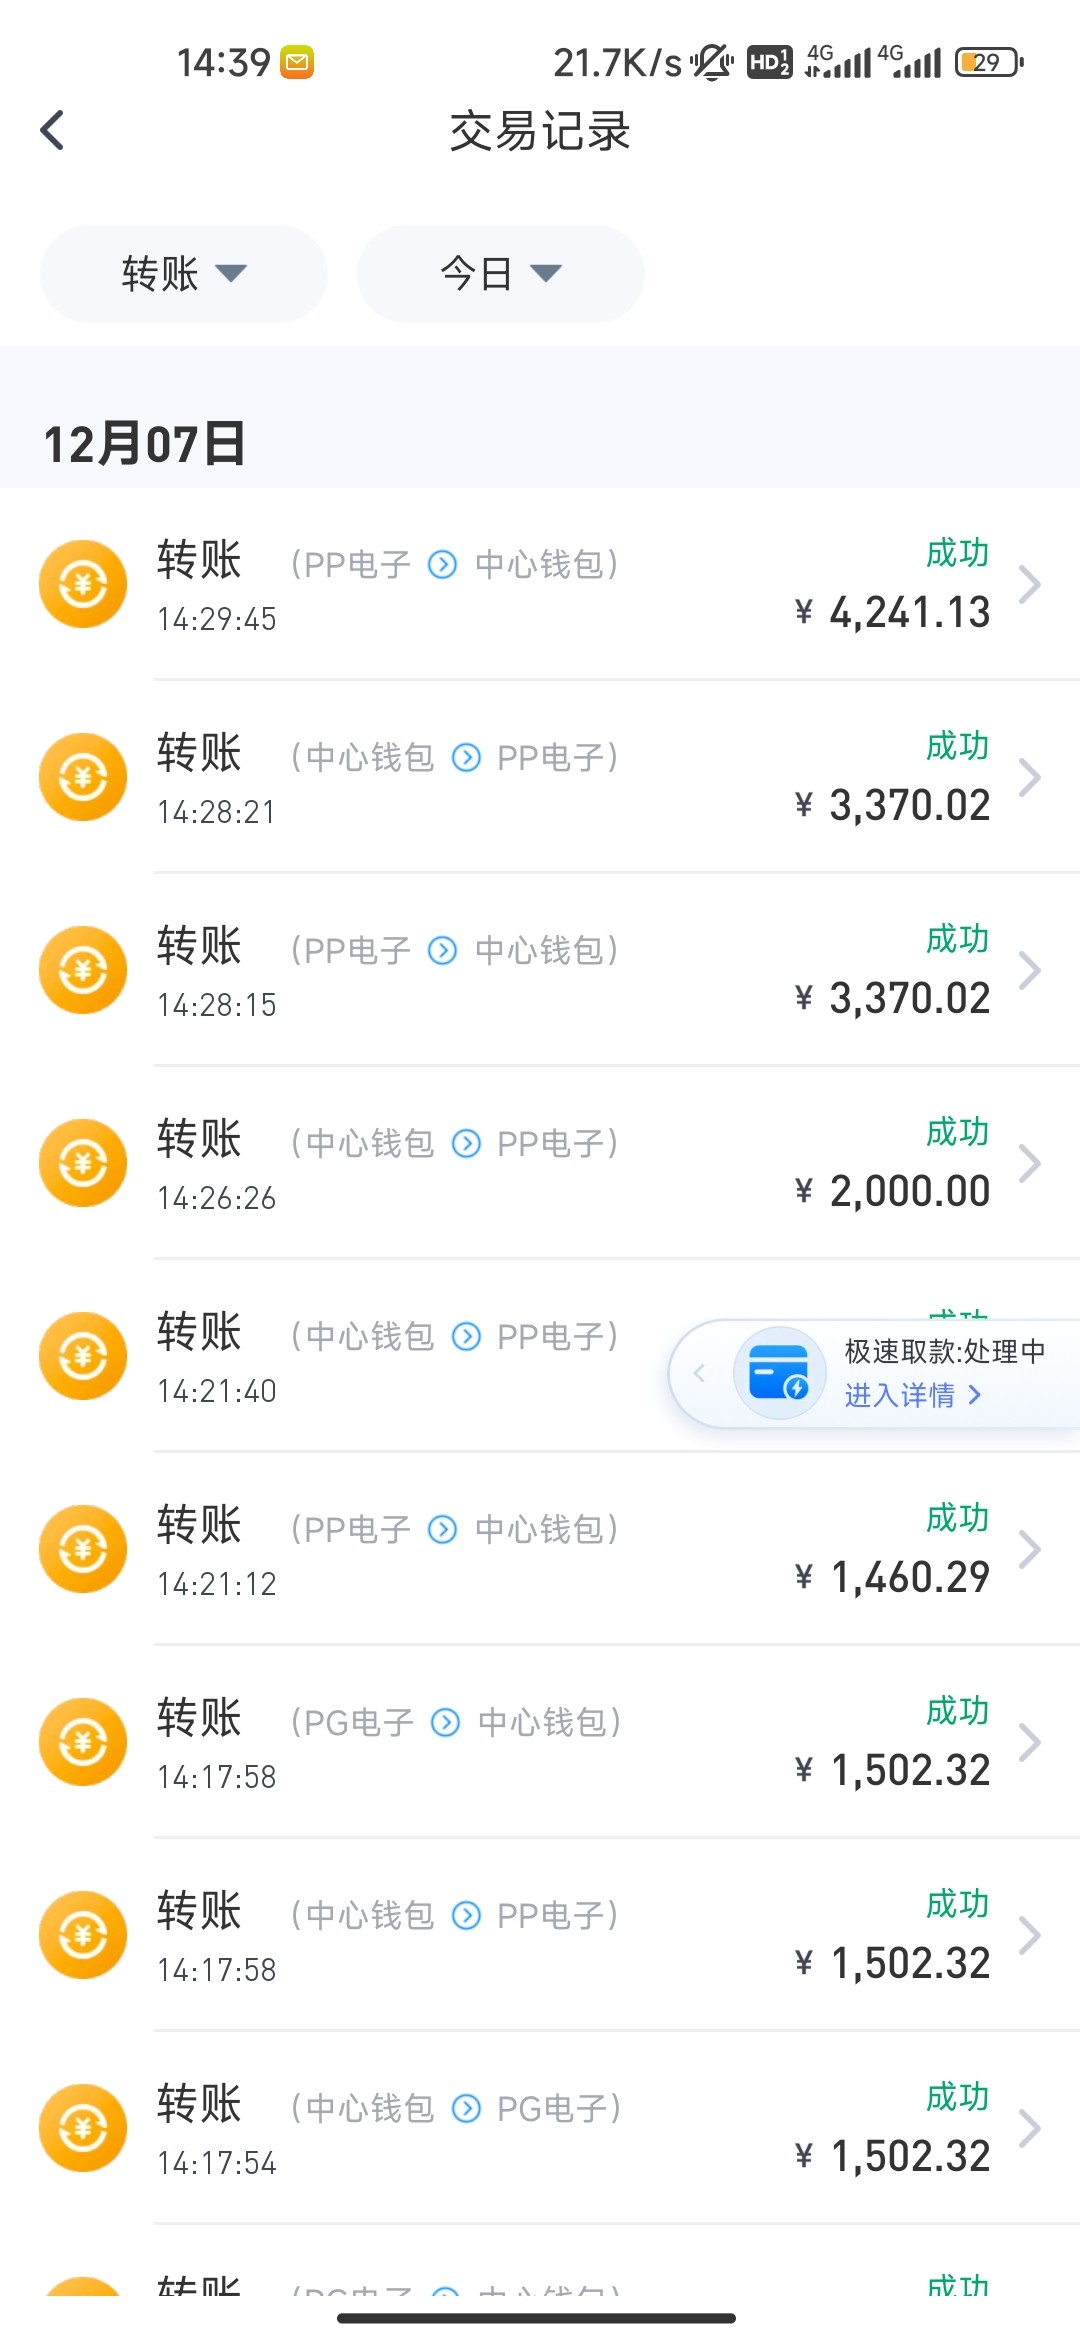Screen dimensions: 1080x2340
Task: Tap the coin icon for 14:29:45 transfer
Action: coord(83,584)
